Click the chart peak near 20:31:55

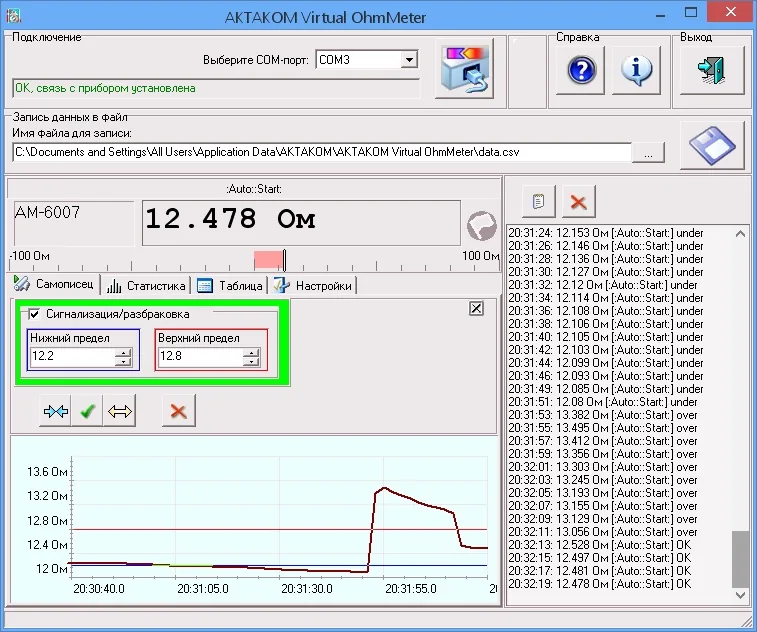[384, 488]
